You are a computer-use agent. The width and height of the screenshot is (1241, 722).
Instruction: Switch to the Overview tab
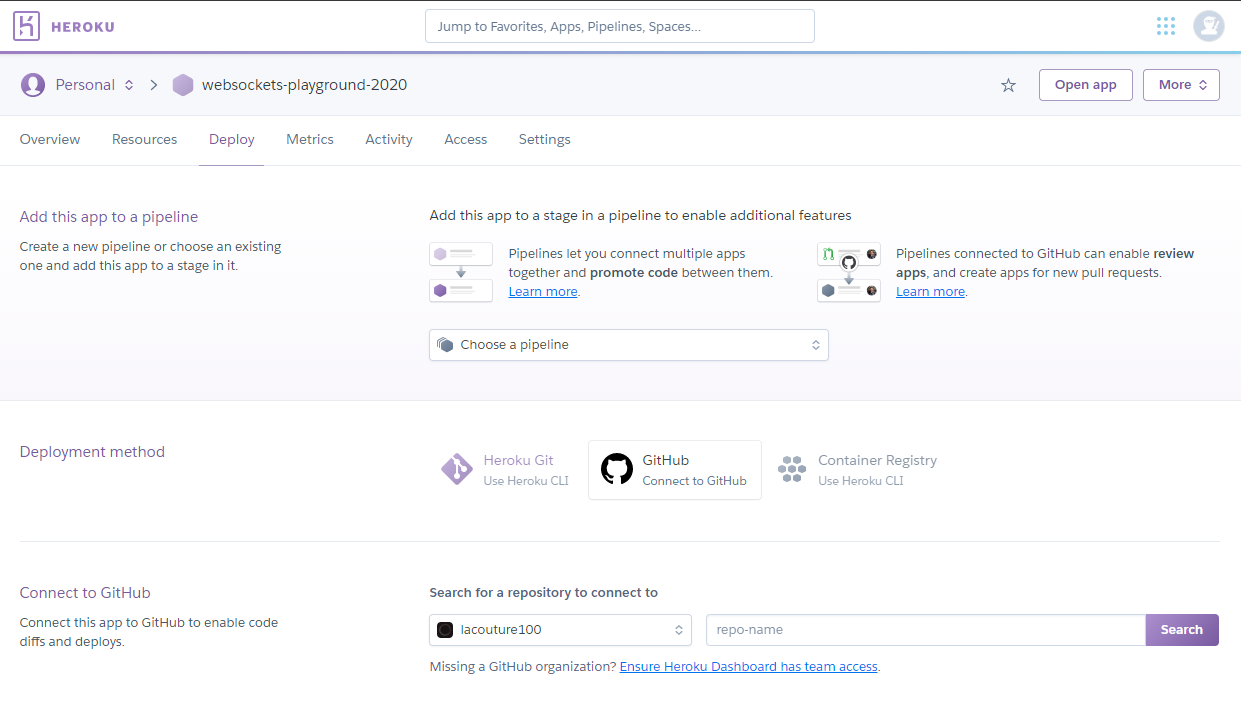[x=50, y=140]
